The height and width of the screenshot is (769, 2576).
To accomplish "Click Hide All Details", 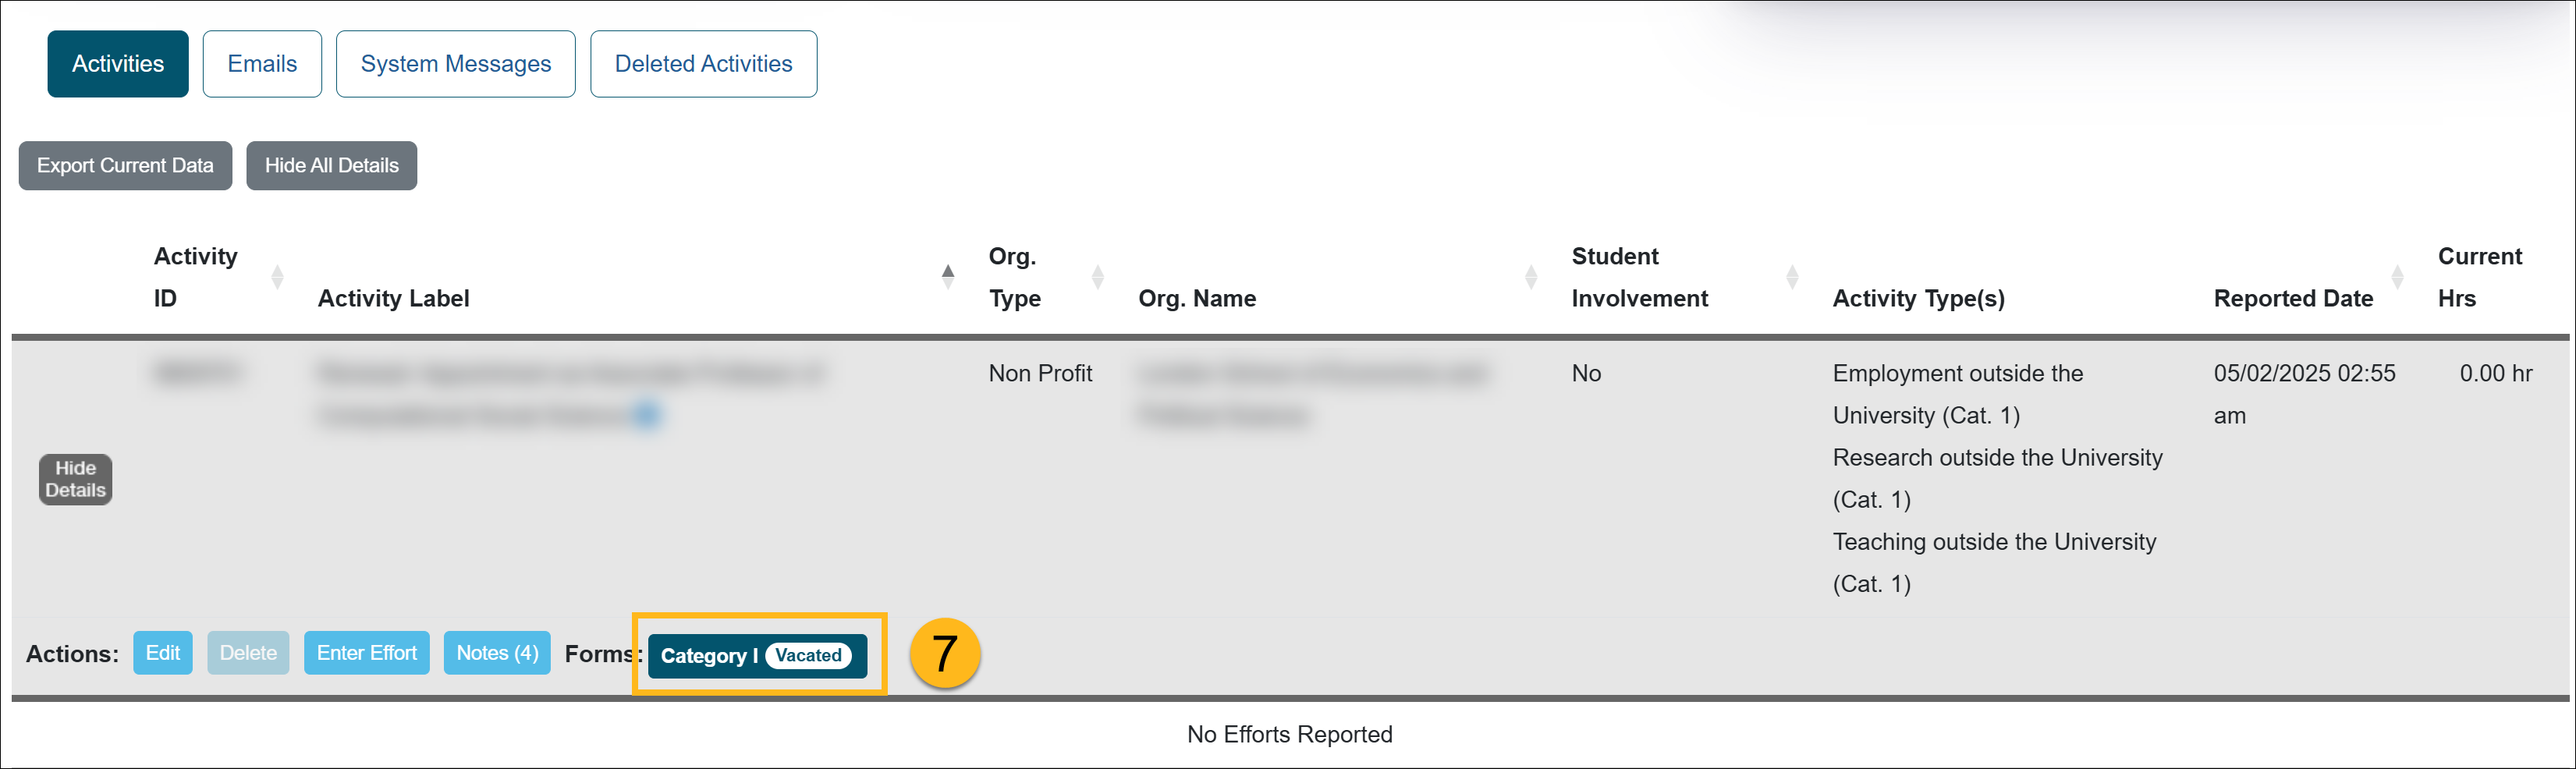I will [331, 165].
